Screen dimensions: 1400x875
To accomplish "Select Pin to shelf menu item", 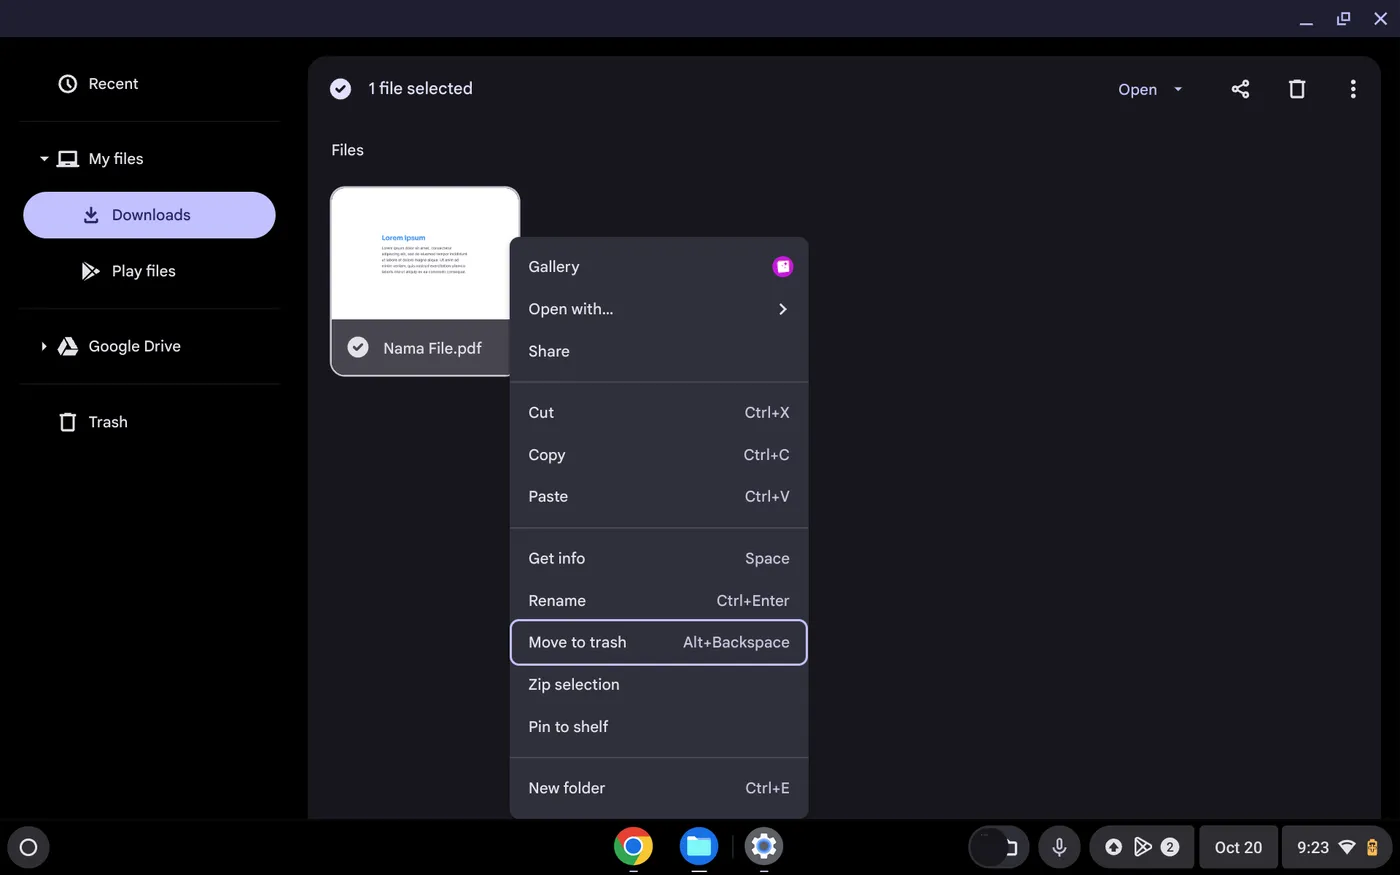I will click(x=659, y=726).
